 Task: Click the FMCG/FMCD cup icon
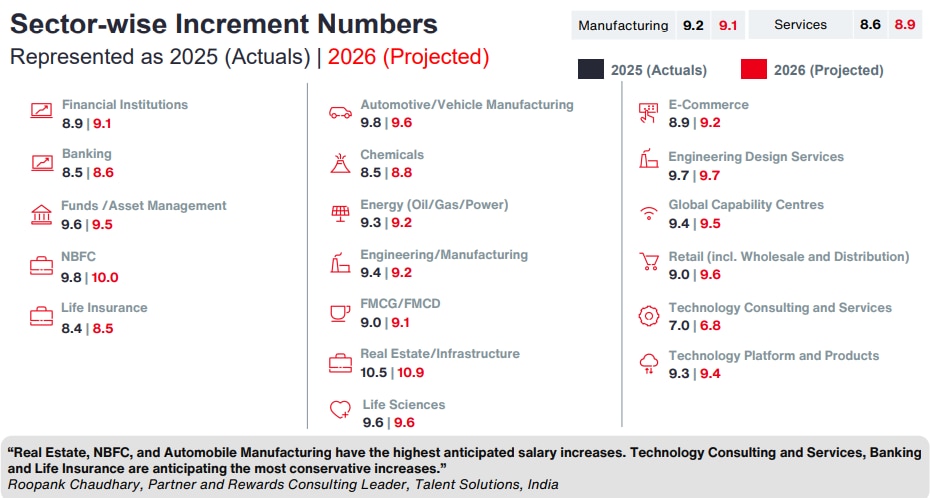coord(340,313)
